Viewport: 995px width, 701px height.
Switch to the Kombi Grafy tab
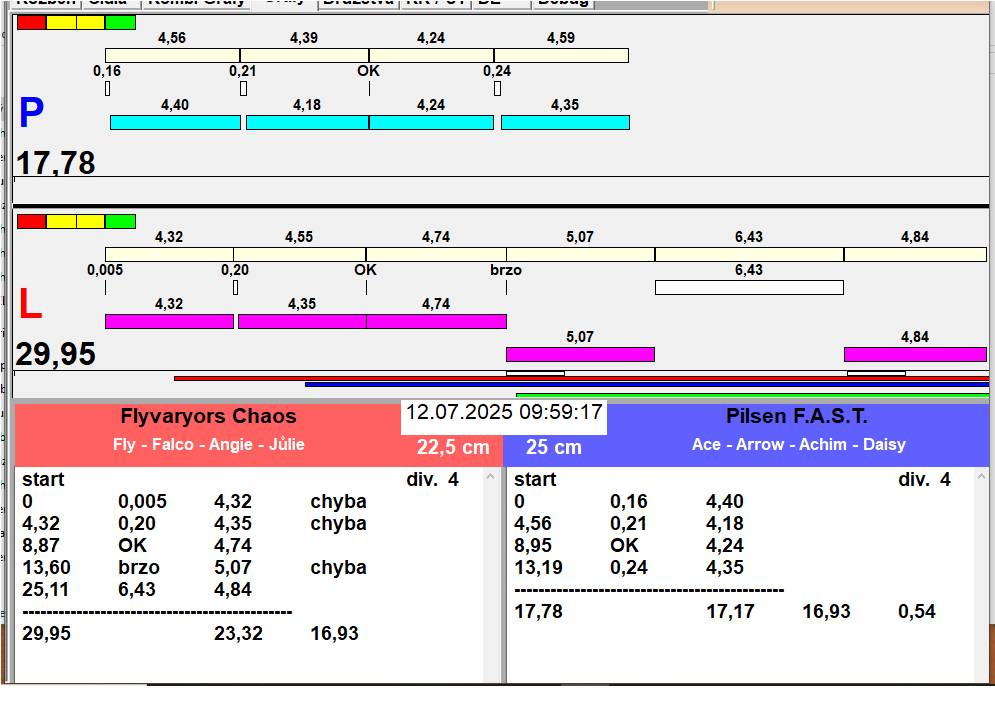[x=196, y=3]
